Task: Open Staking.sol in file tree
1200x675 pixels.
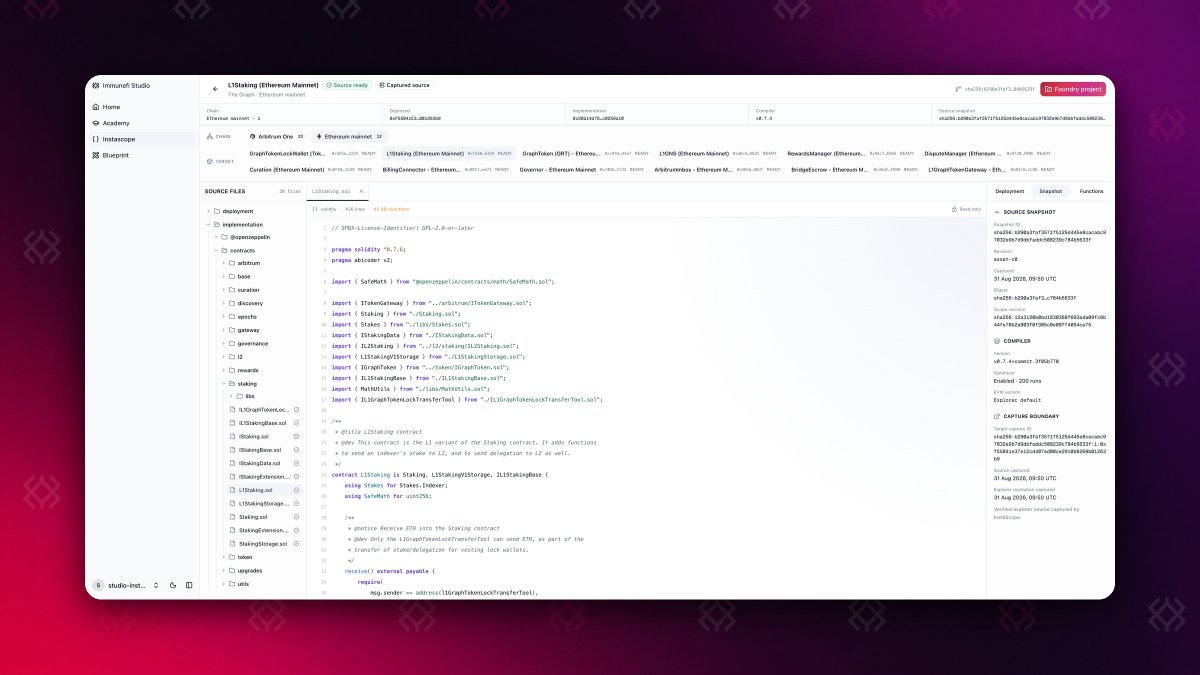Action: [253, 517]
